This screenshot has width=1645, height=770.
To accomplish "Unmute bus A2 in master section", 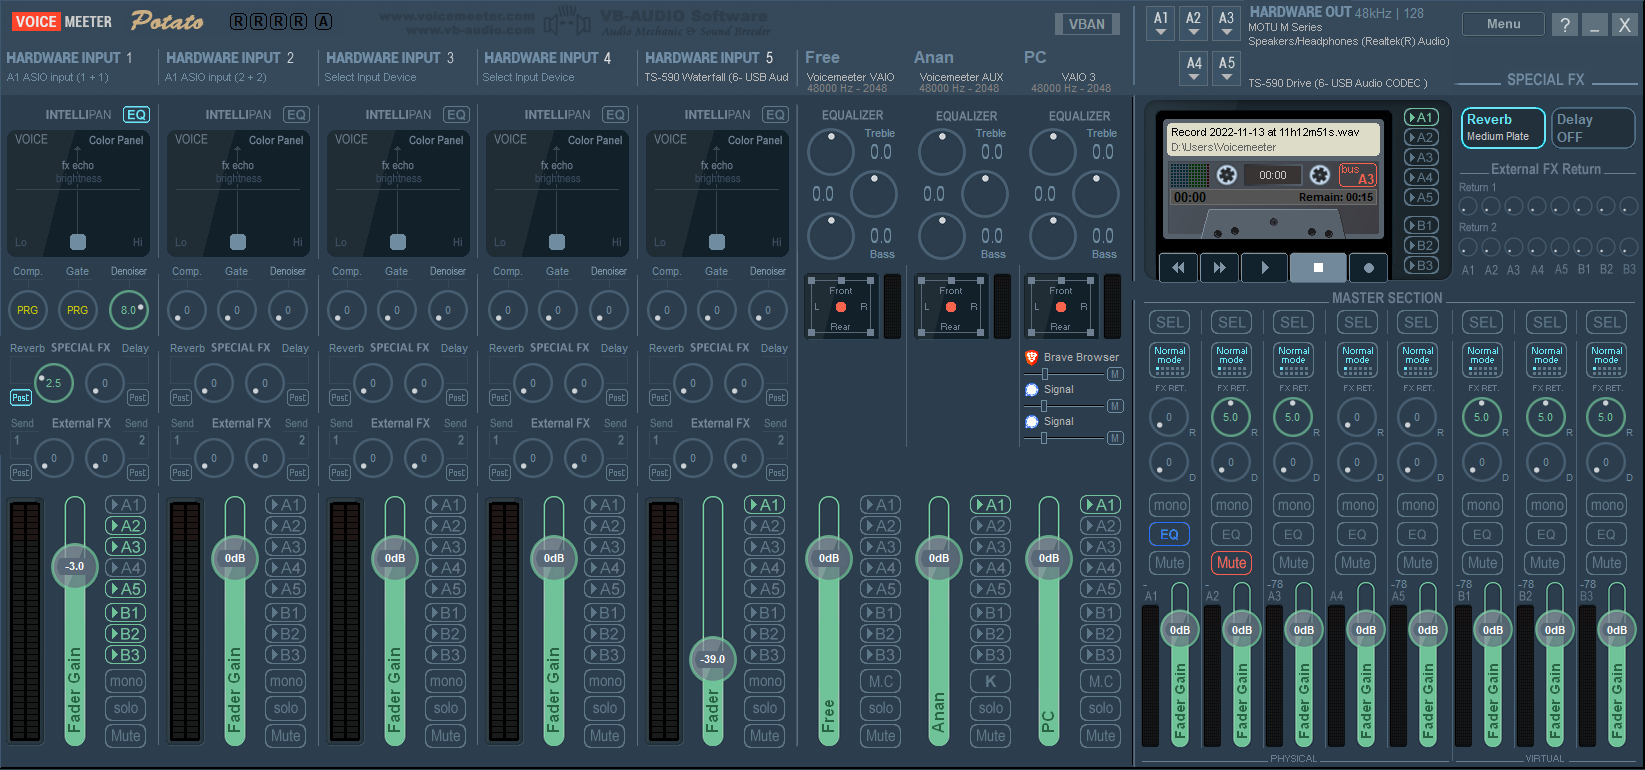I will click(x=1232, y=563).
